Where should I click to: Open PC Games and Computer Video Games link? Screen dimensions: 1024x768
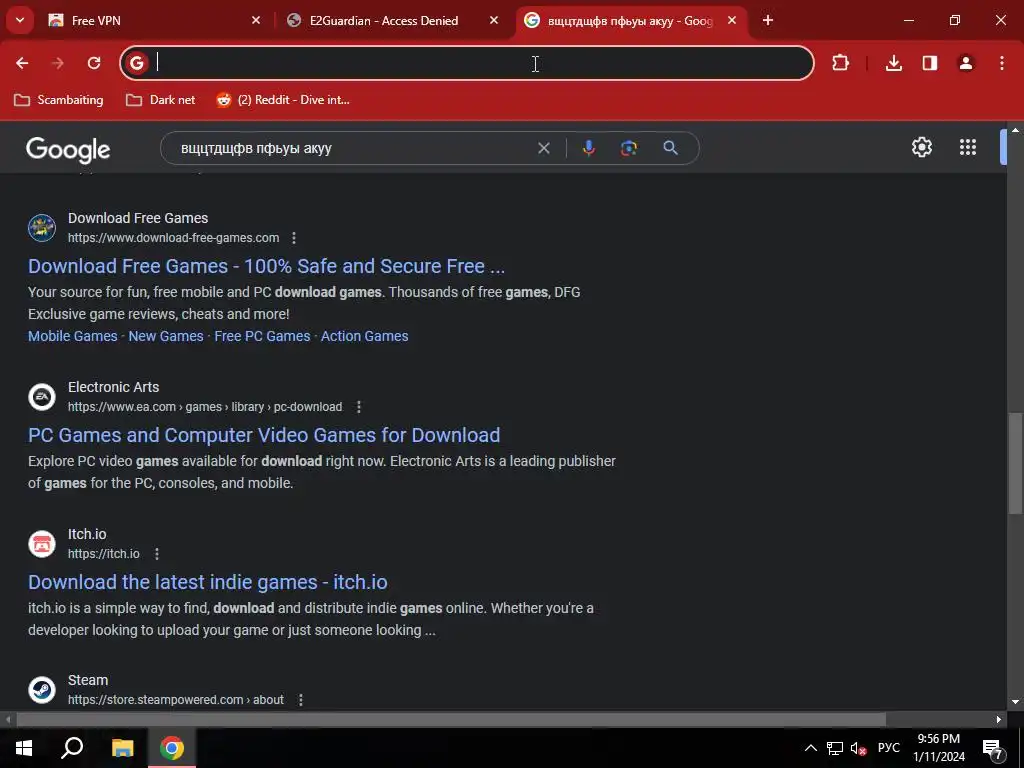point(264,435)
